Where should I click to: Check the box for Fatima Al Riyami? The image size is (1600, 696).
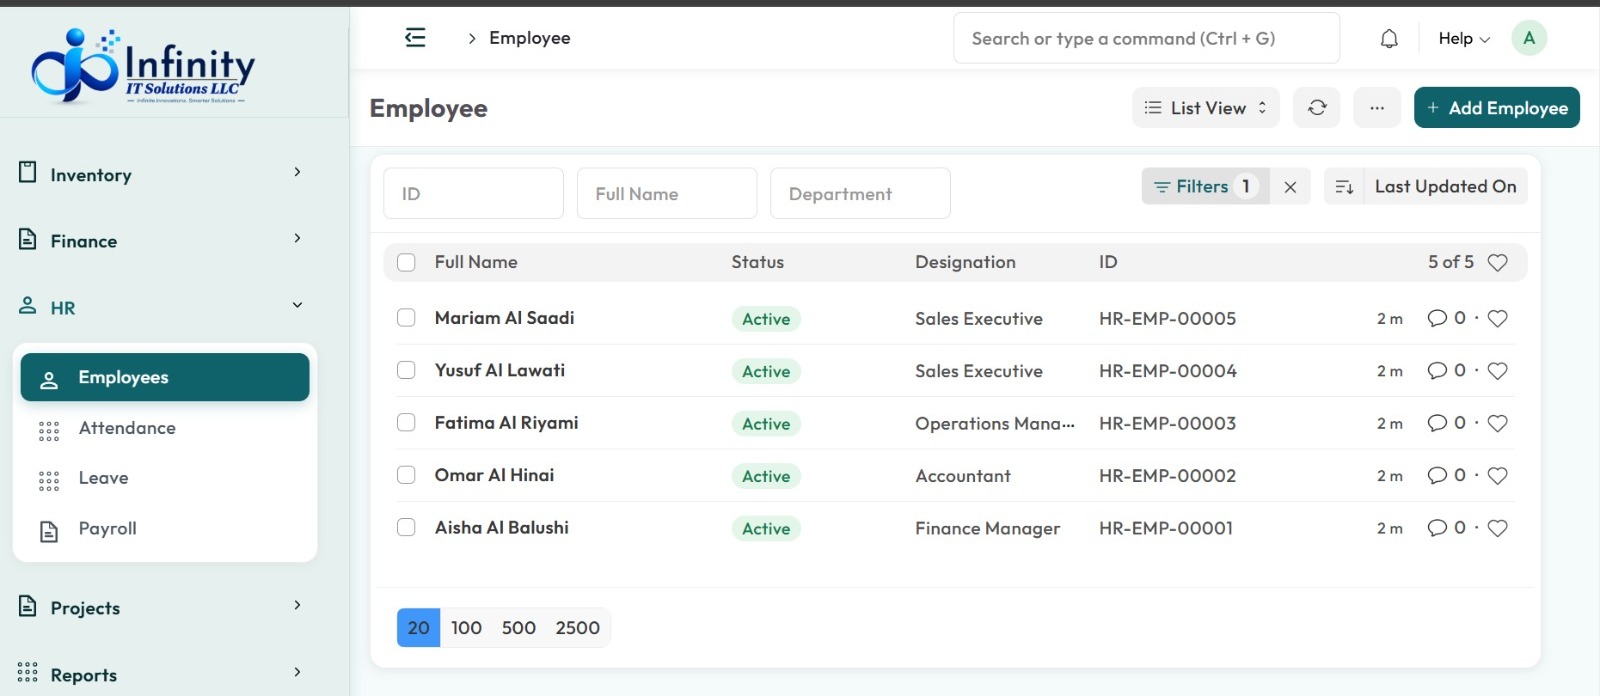[x=406, y=423]
